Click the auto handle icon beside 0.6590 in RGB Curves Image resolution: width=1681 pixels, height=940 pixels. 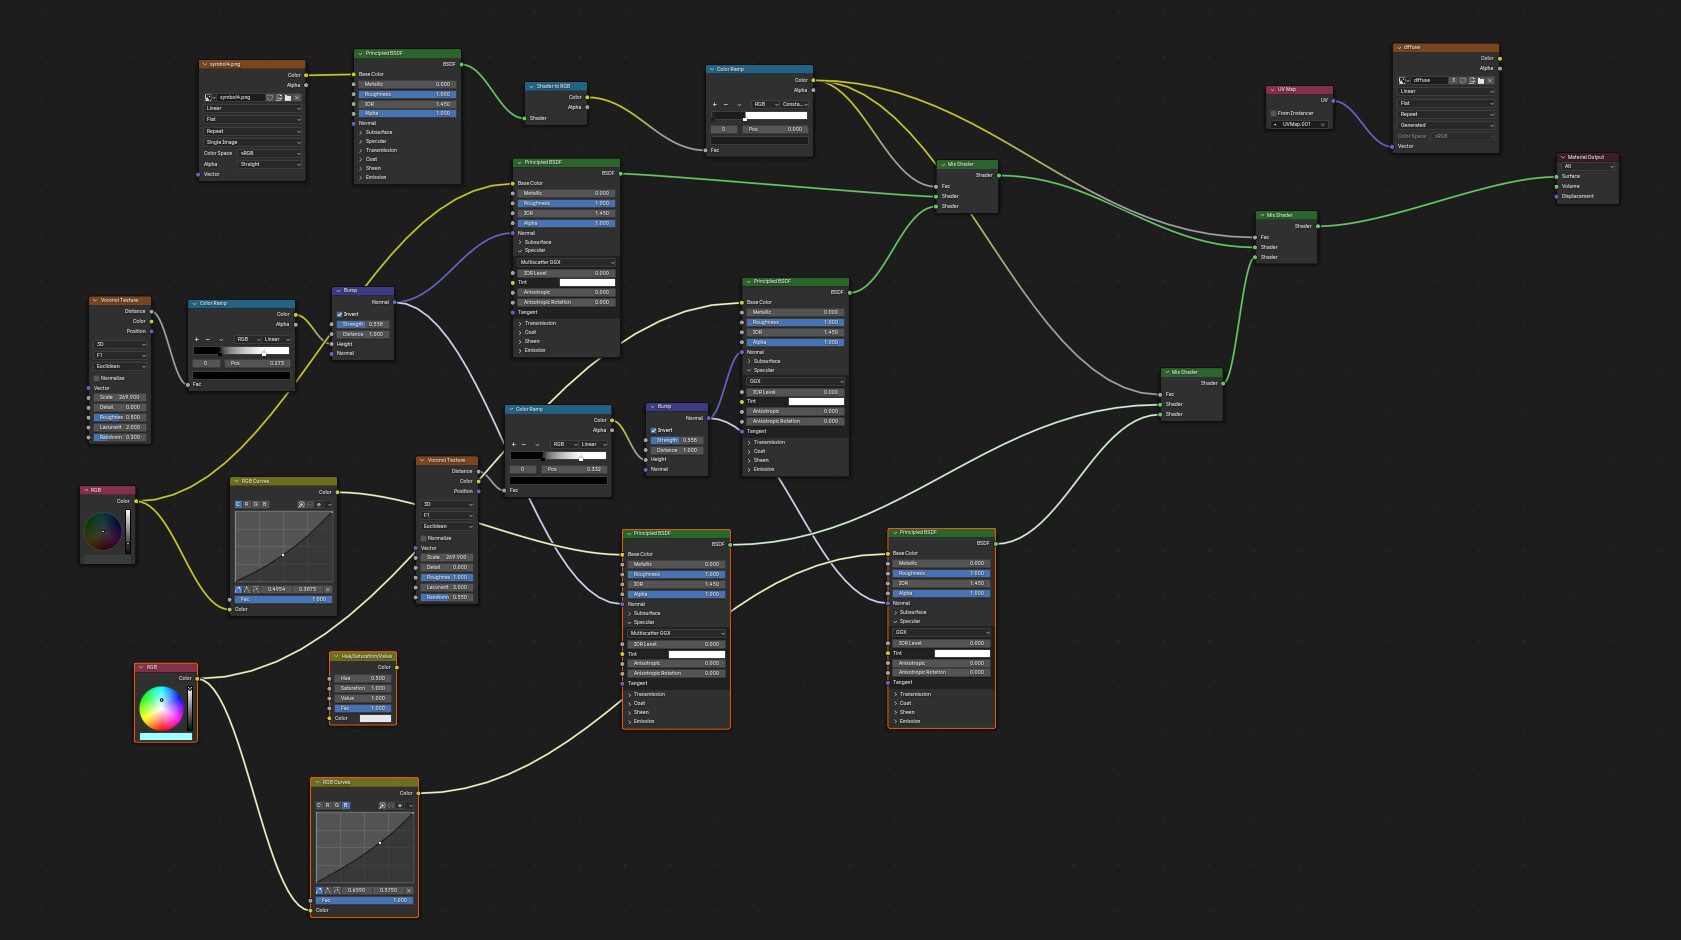point(320,890)
